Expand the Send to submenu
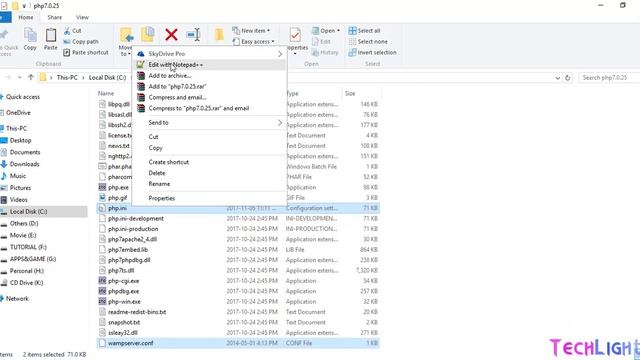This screenshot has height=360, width=640. (x=210, y=122)
